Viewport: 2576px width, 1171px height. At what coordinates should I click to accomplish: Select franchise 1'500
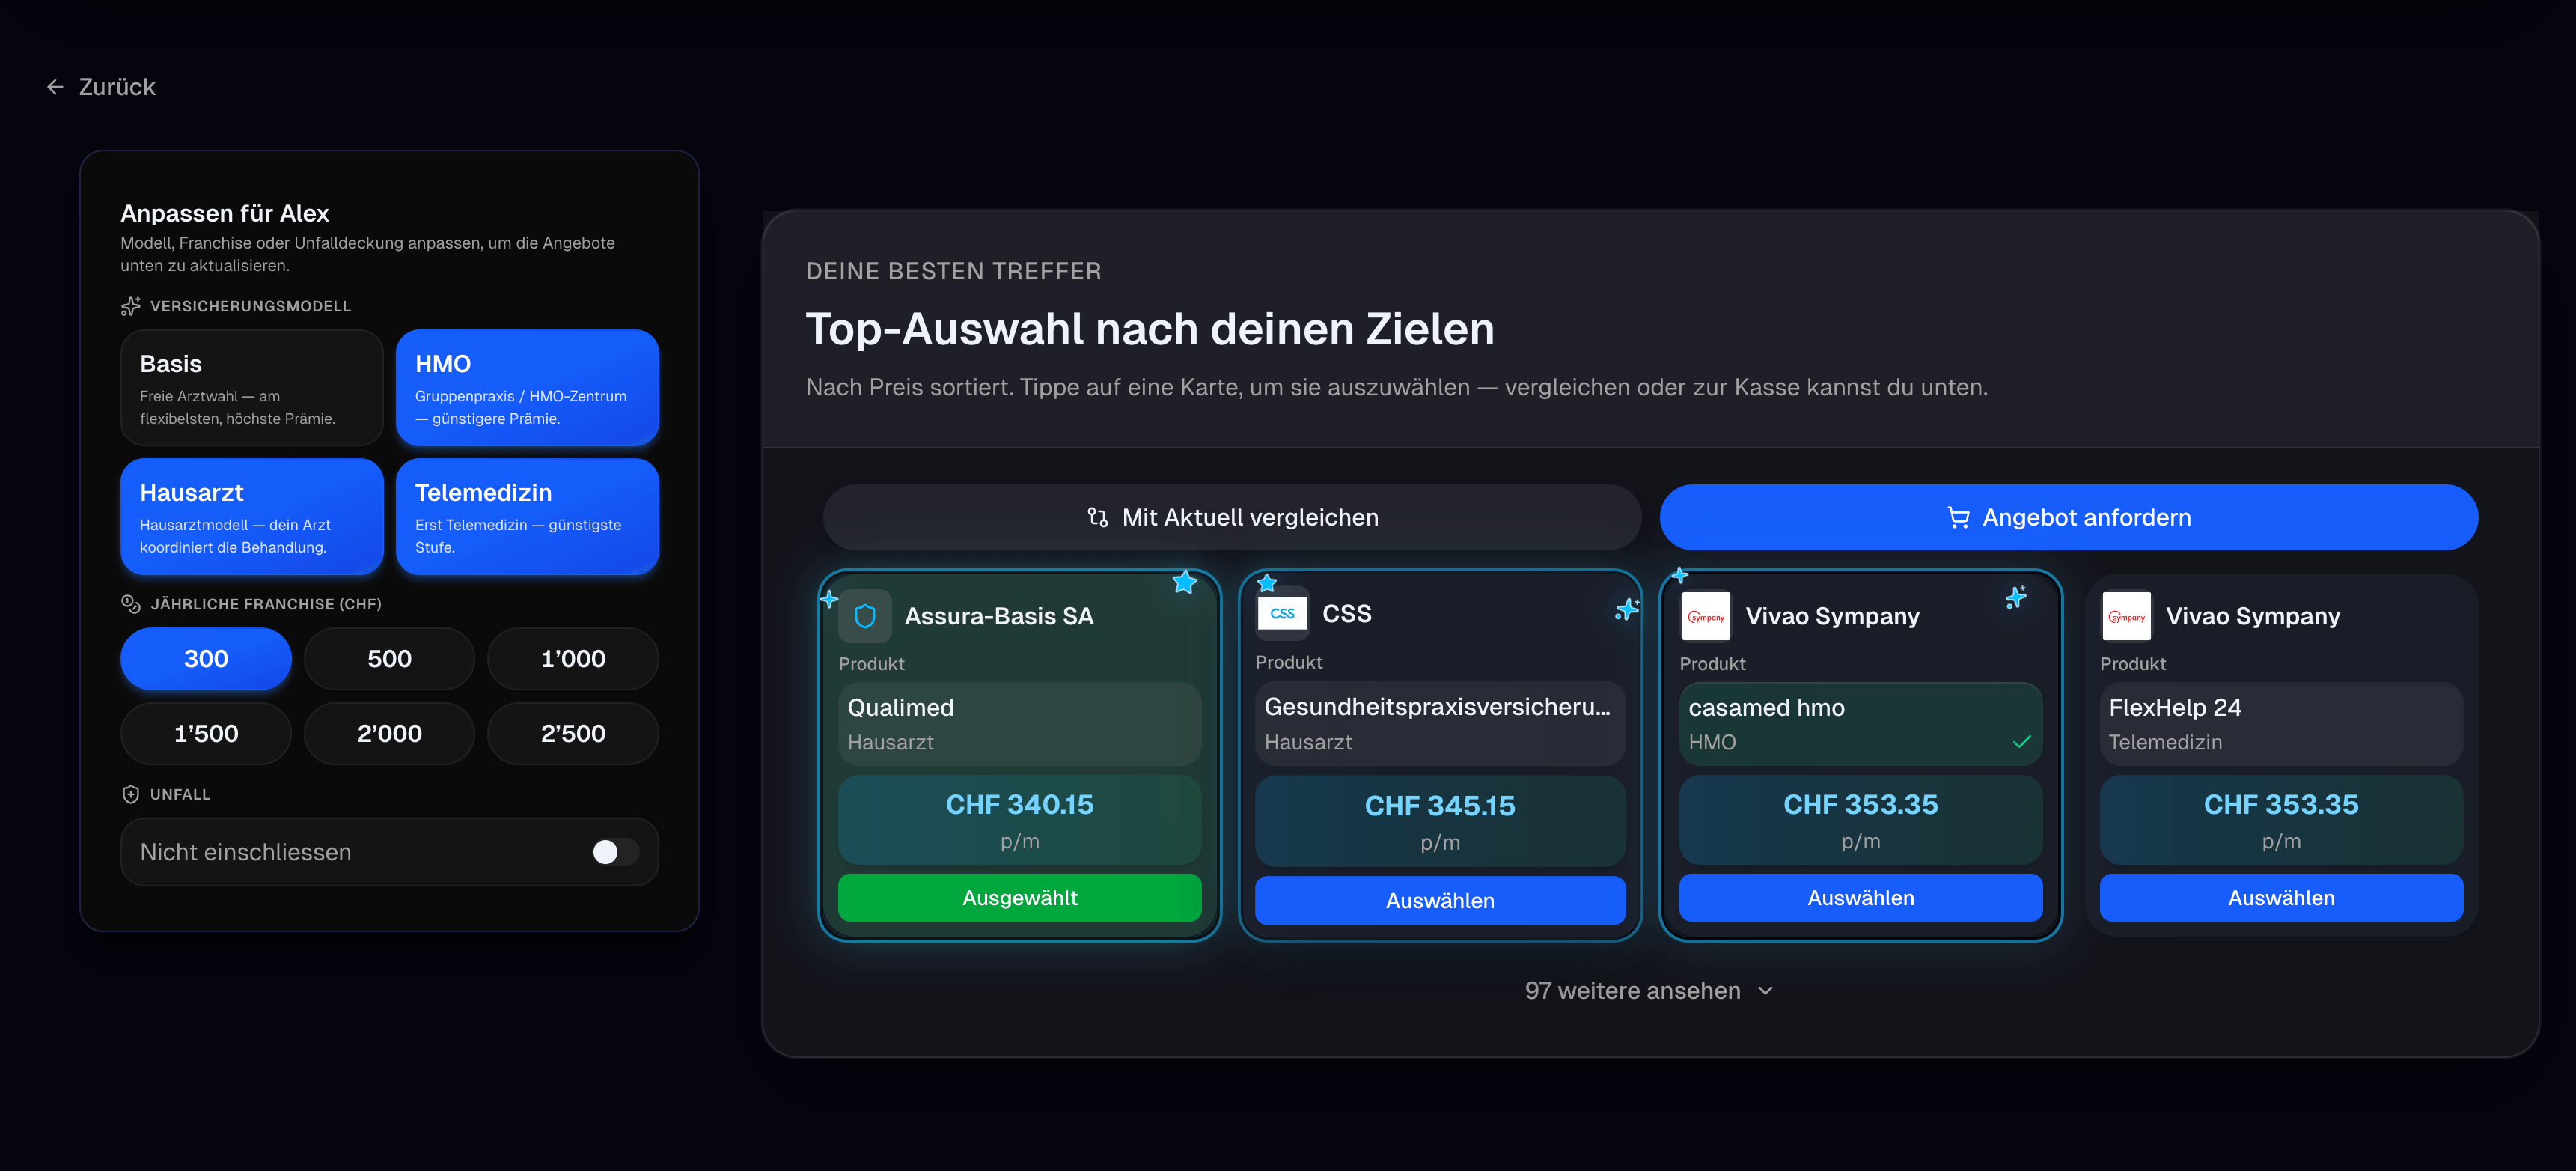coord(206,734)
